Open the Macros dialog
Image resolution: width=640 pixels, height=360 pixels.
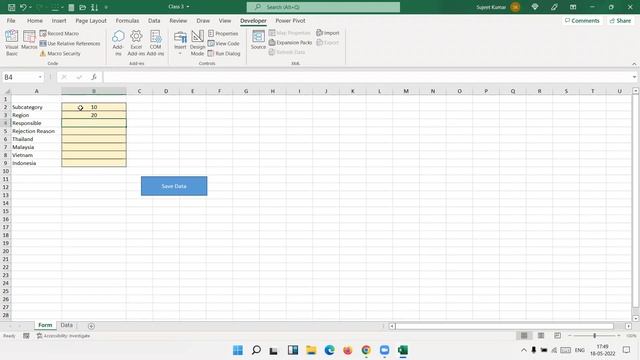pyautogui.click(x=29, y=40)
